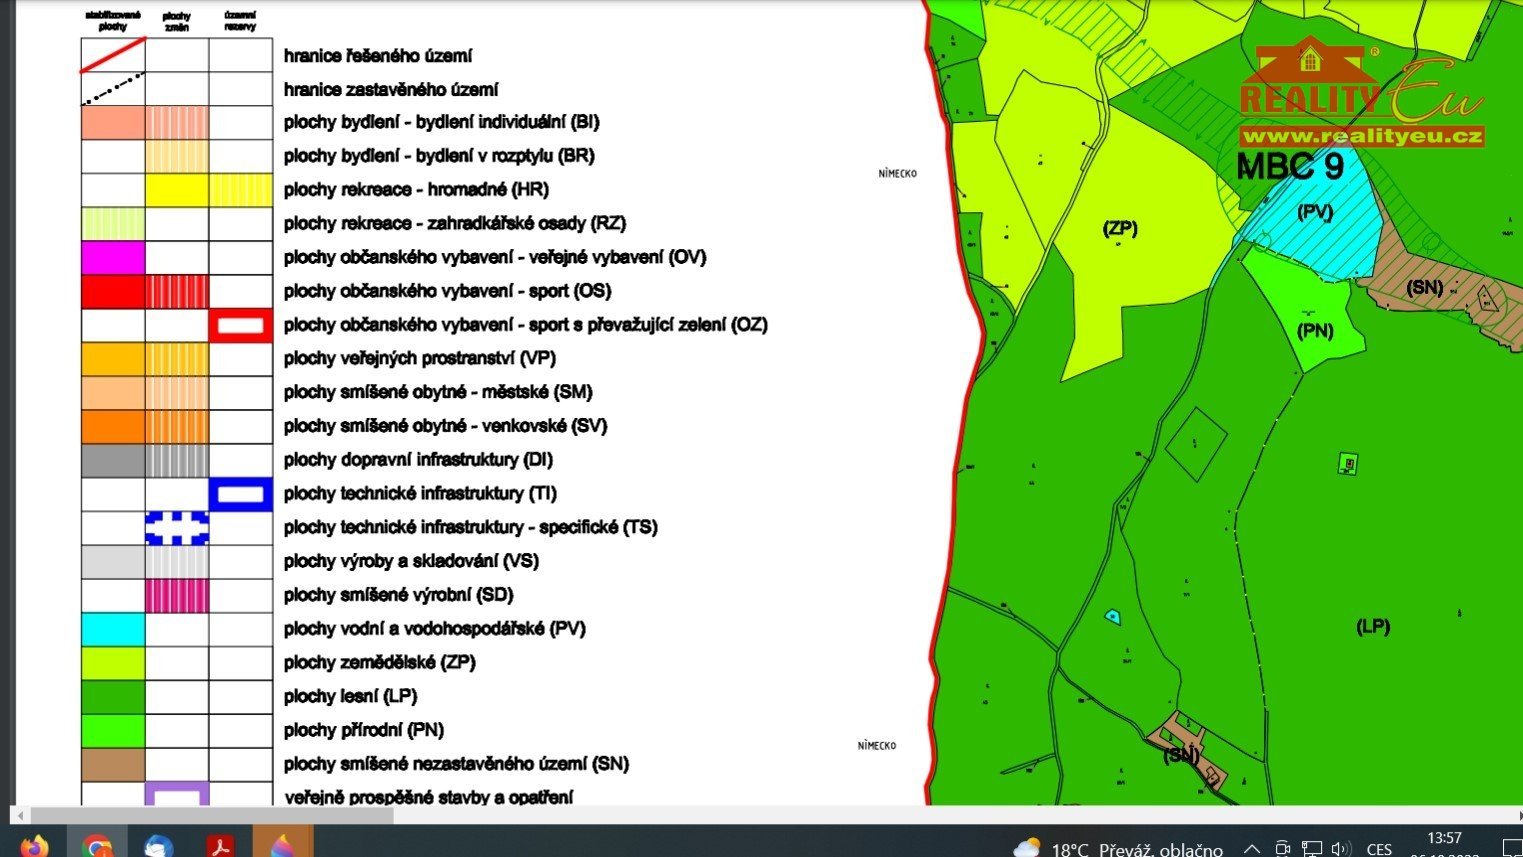Open CES keyboard language selector
This screenshot has width=1523, height=857.
(x=1379, y=849)
